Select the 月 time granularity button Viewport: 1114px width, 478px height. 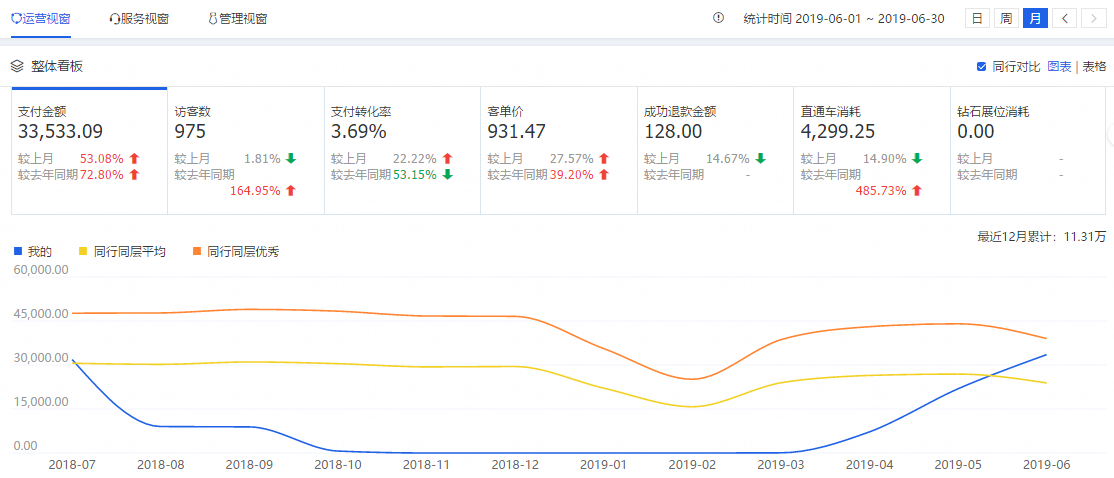[x=1035, y=18]
